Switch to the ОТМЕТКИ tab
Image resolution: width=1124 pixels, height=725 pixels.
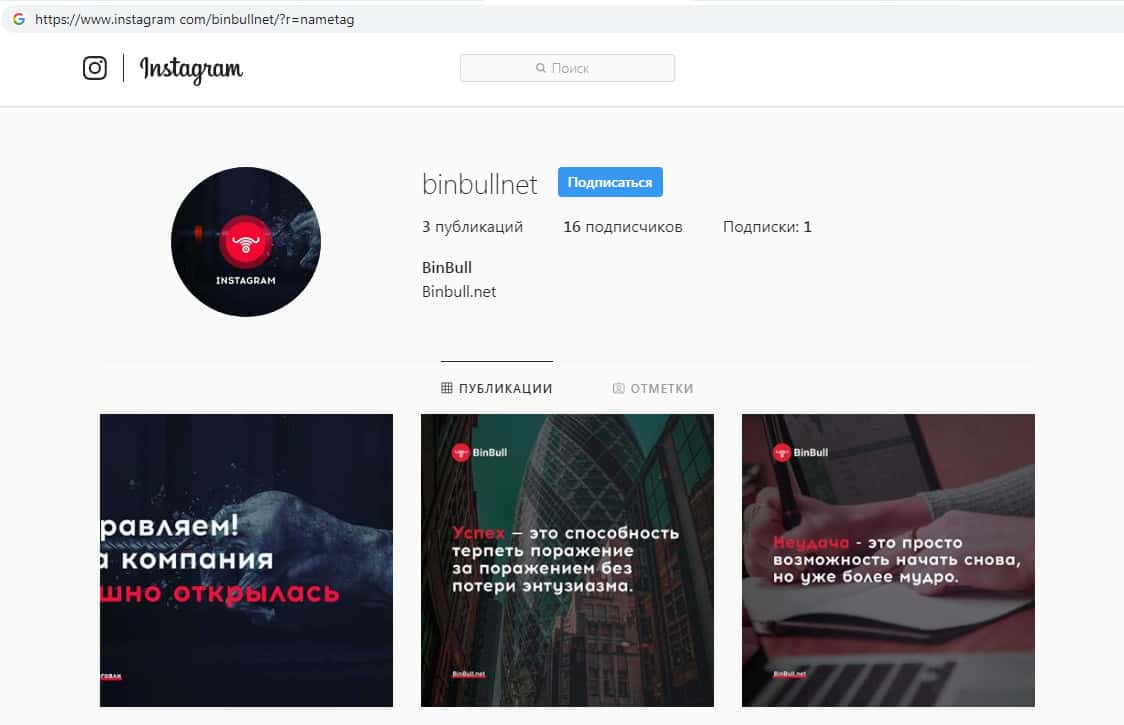pos(653,388)
